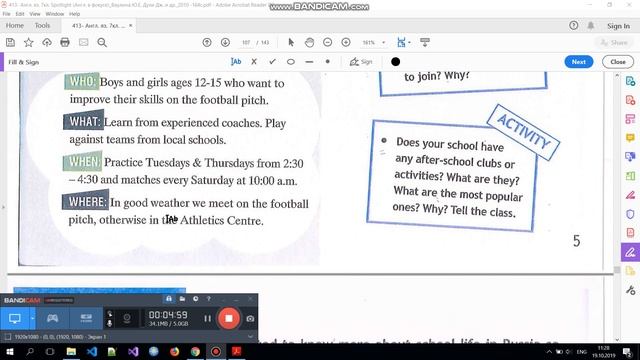640x360 pixels.
Task: Go to the previous page arrow
Action: click(x=207, y=42)
